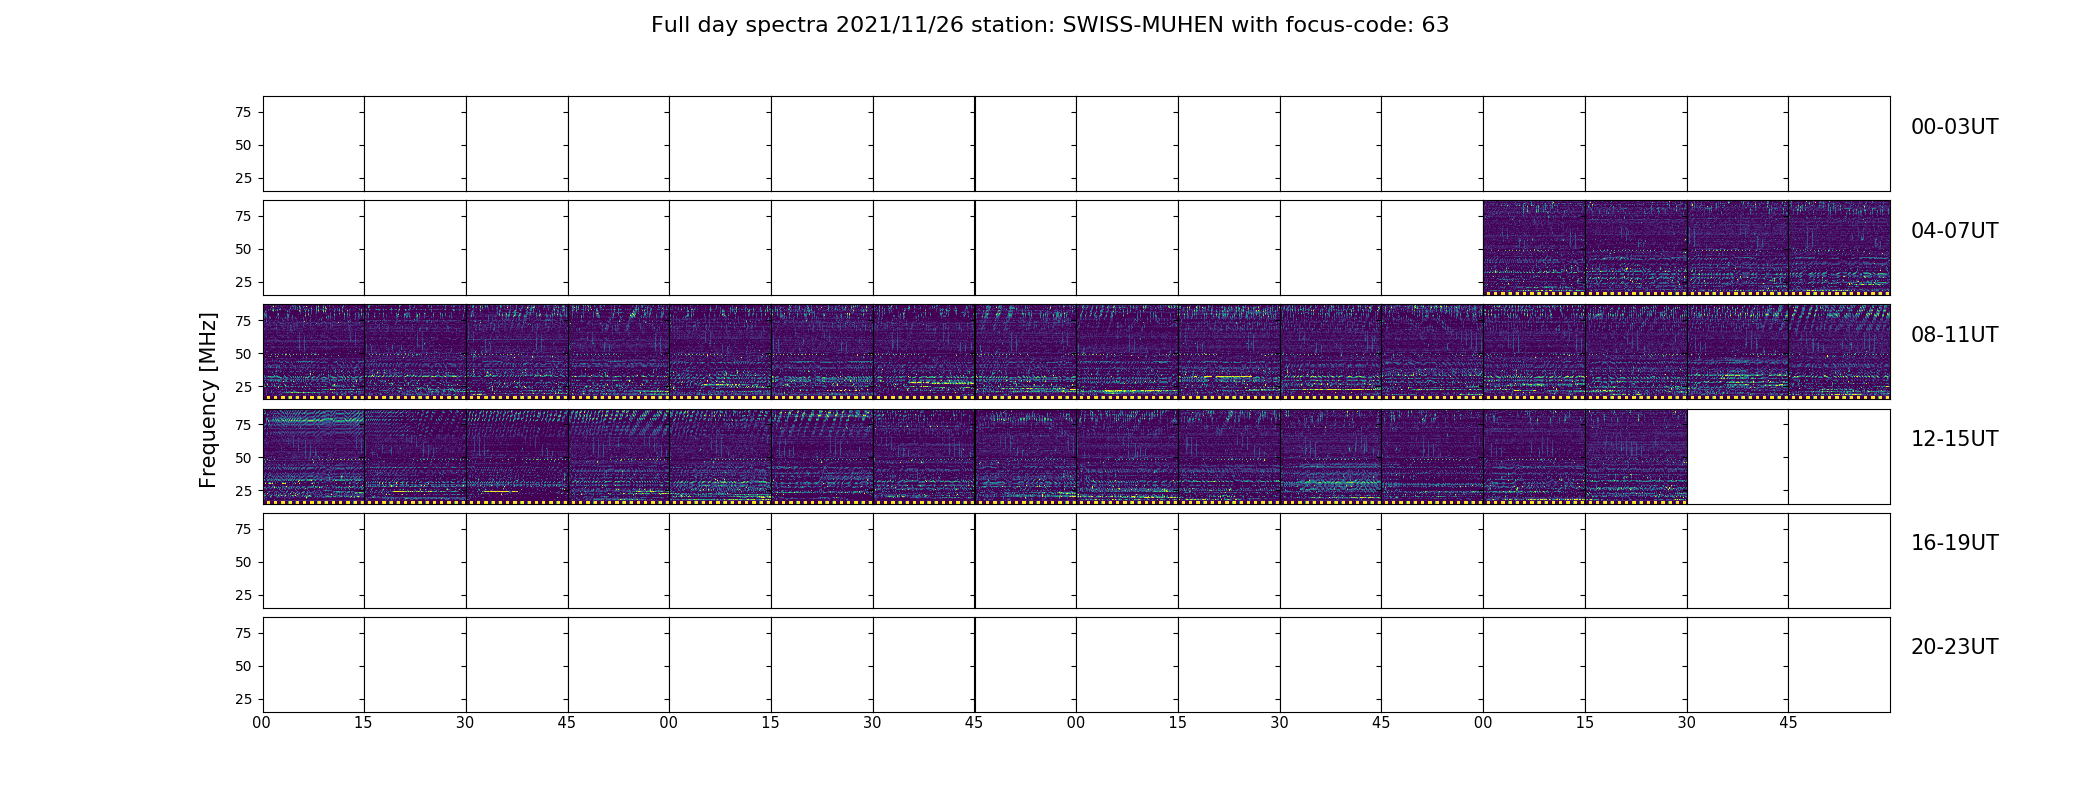Click the 25 MHz tick of the 20-23UT row

[242, 699]
